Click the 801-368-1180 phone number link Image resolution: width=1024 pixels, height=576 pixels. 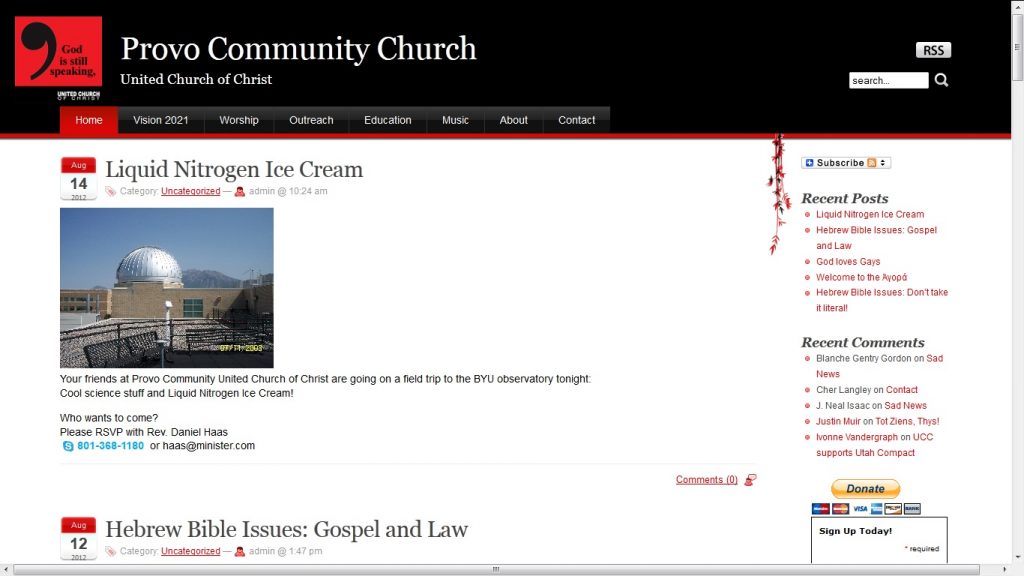point(110,446)
